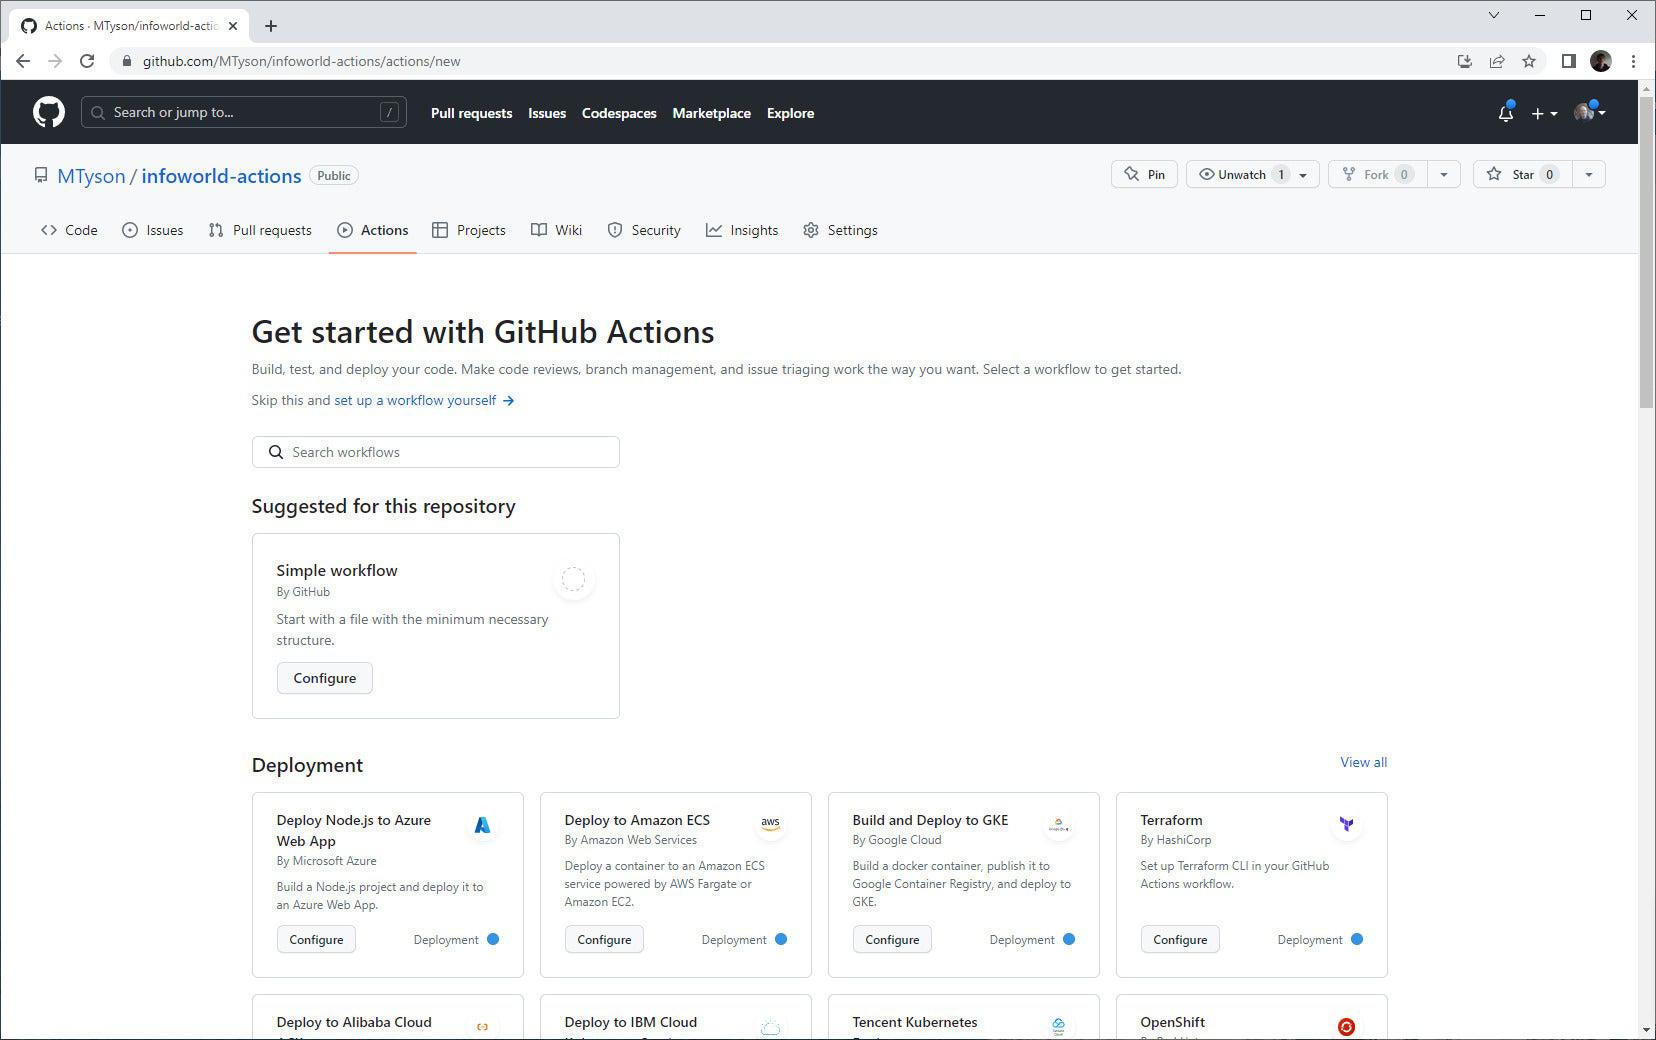
Task: Click the Insights graph icon
Action: [x=714, y=230]
